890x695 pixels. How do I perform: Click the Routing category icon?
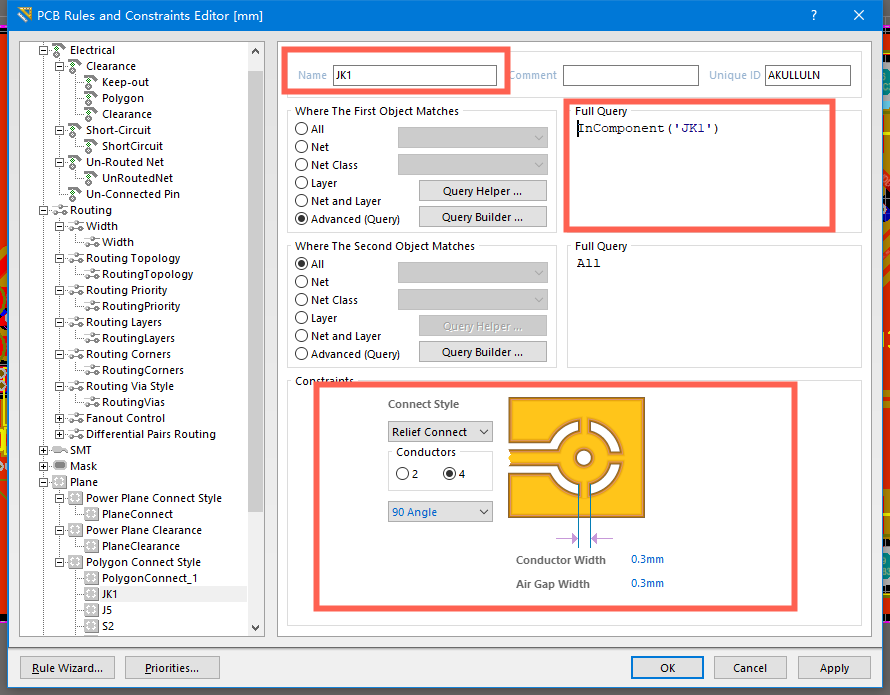pyautogui.click(x=59, y=210)
